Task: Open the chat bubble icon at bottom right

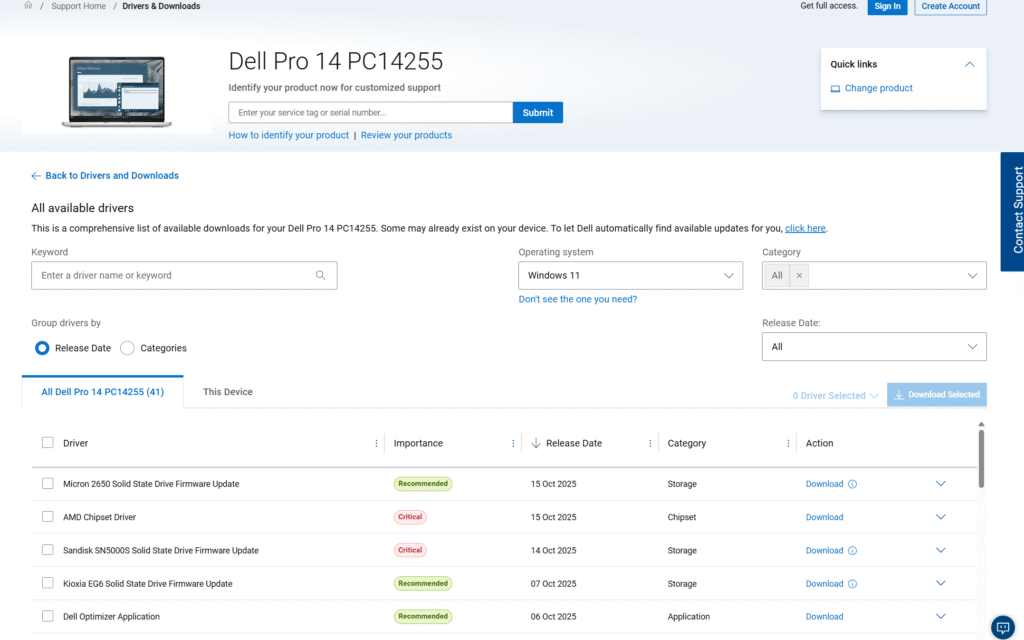Action: click(1002, 627)
